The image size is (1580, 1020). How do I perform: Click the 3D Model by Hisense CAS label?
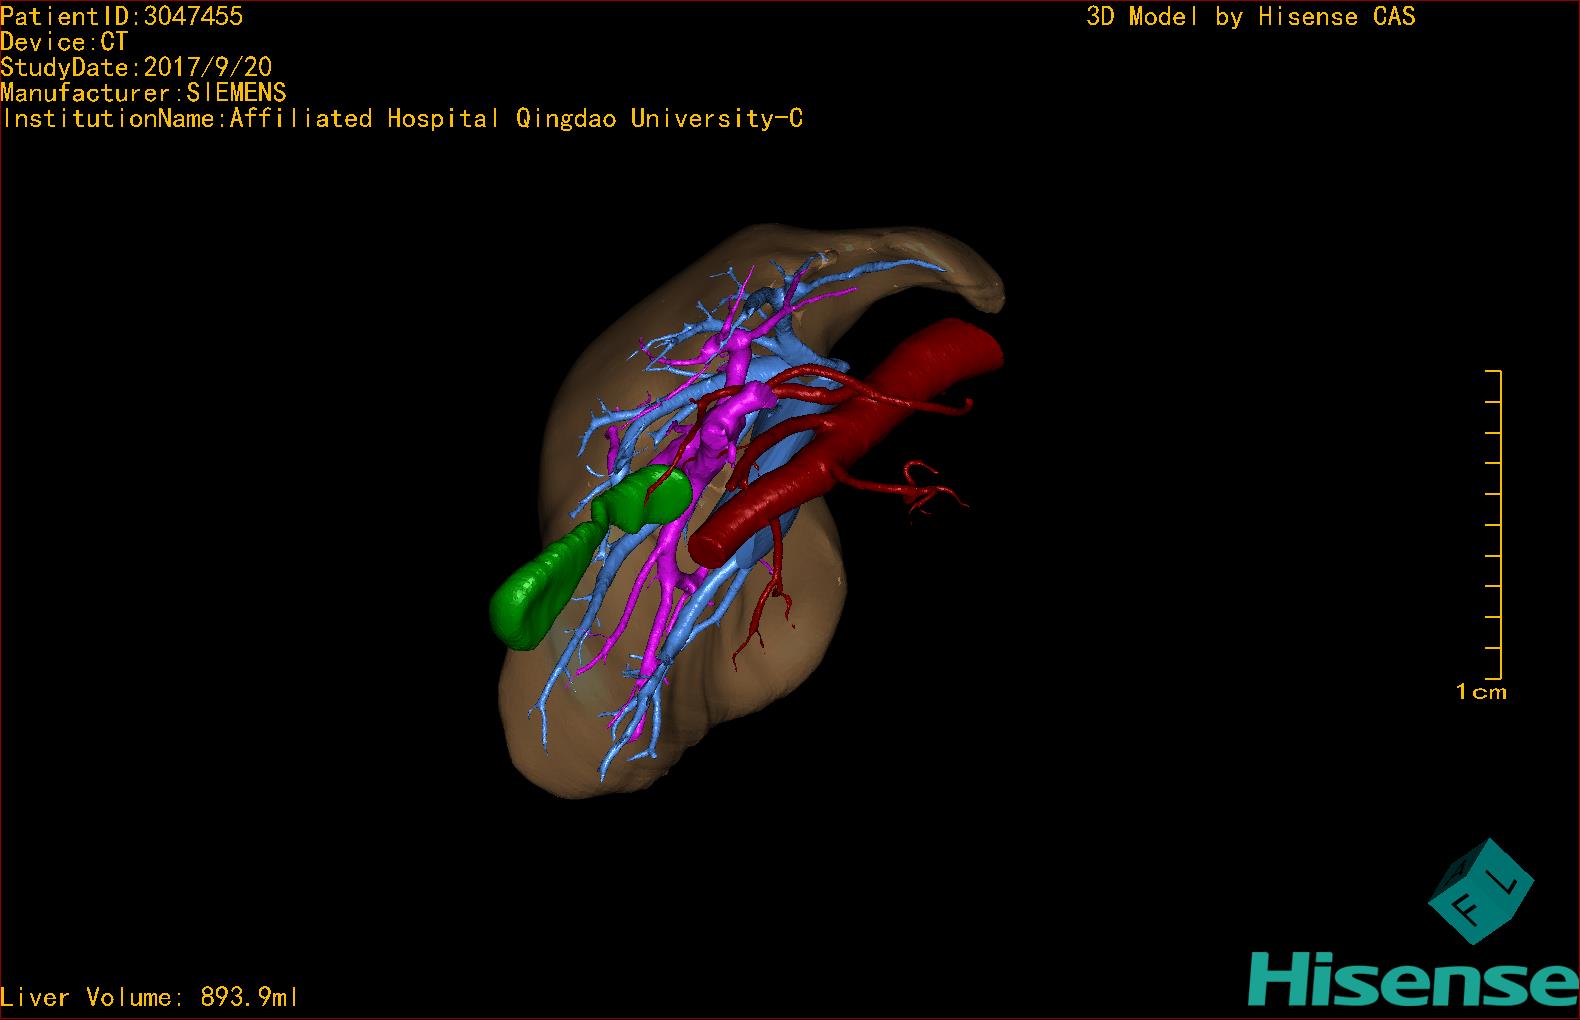[x=1251, y=17]
